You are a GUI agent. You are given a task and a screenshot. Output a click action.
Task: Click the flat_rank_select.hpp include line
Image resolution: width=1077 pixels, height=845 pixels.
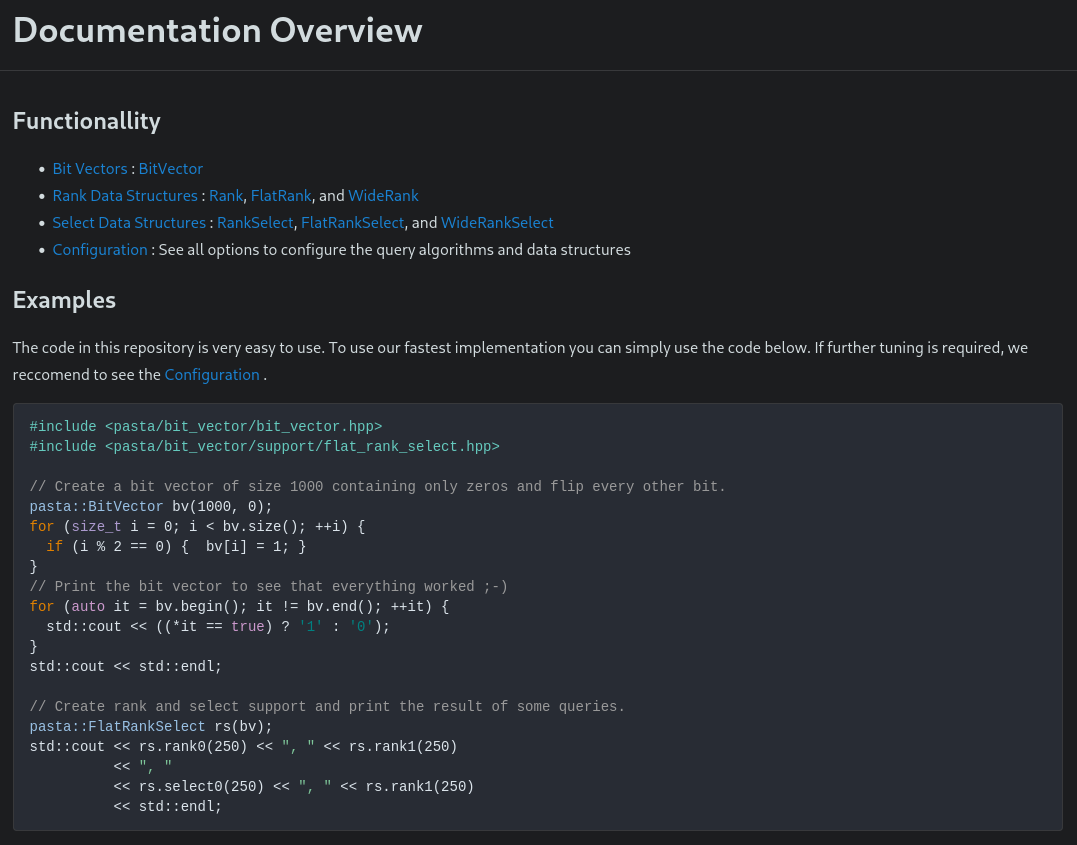(x=264, y=447)
